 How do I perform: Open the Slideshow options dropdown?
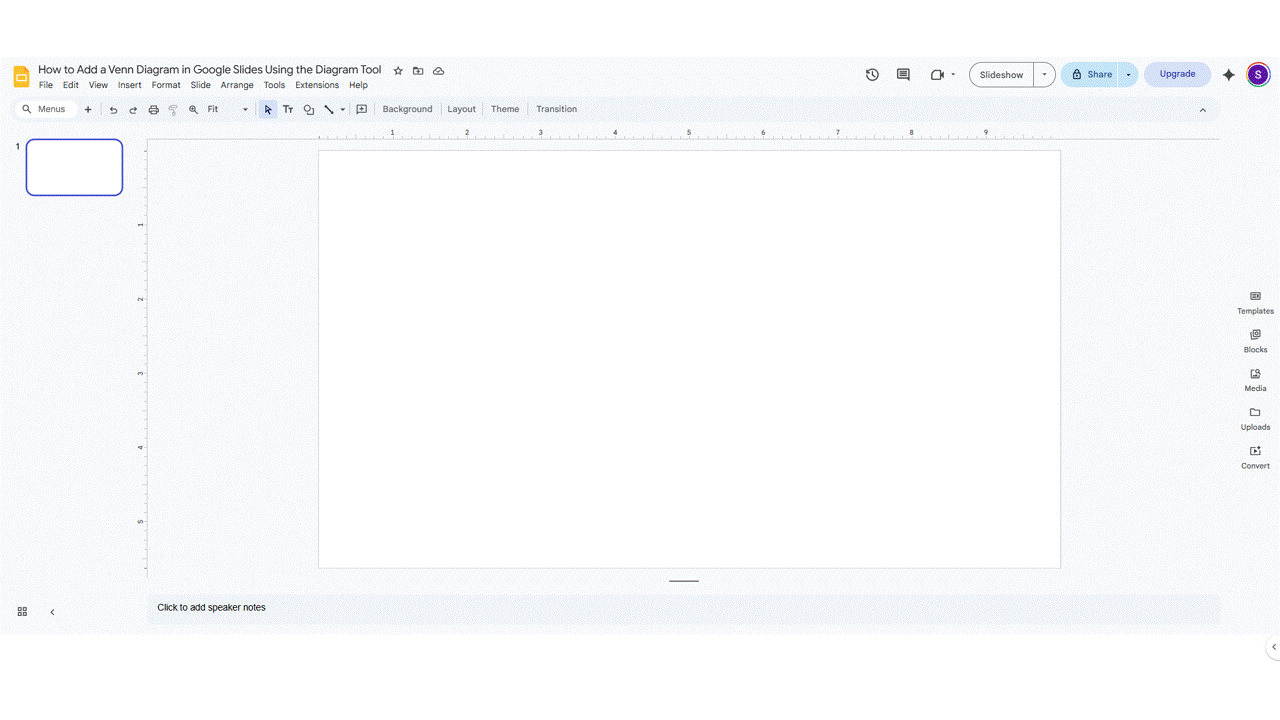tap(1043, 74)
